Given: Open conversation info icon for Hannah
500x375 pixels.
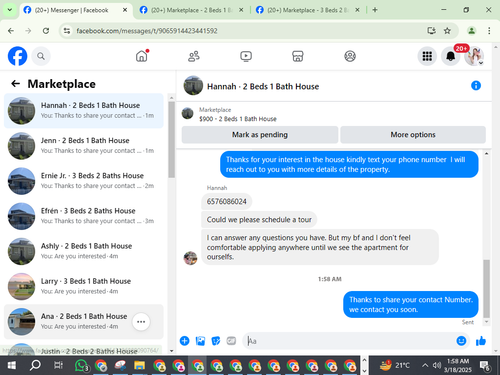Looking at the screenshot, I should click(x=476, y=86).
